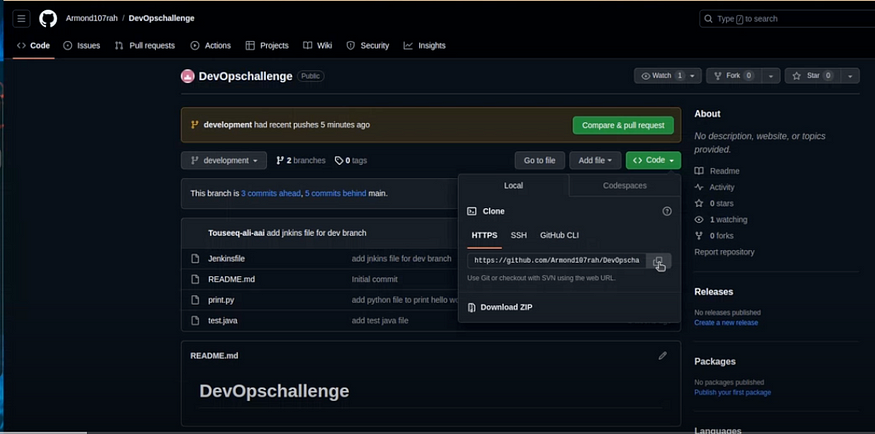
Task: Open the Actions tab
Action: (210, 46)
